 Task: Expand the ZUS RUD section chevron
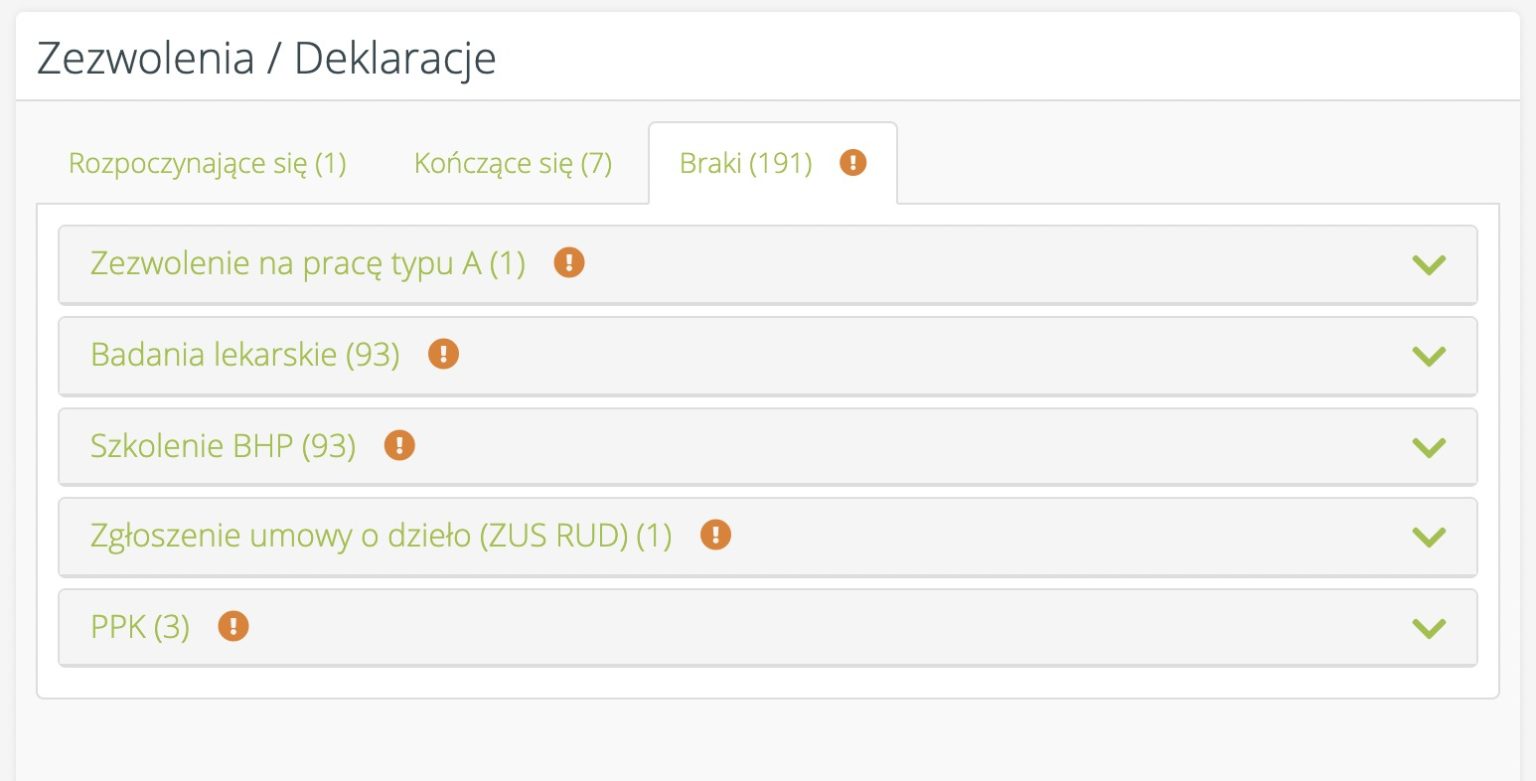tap(1429, 537)
